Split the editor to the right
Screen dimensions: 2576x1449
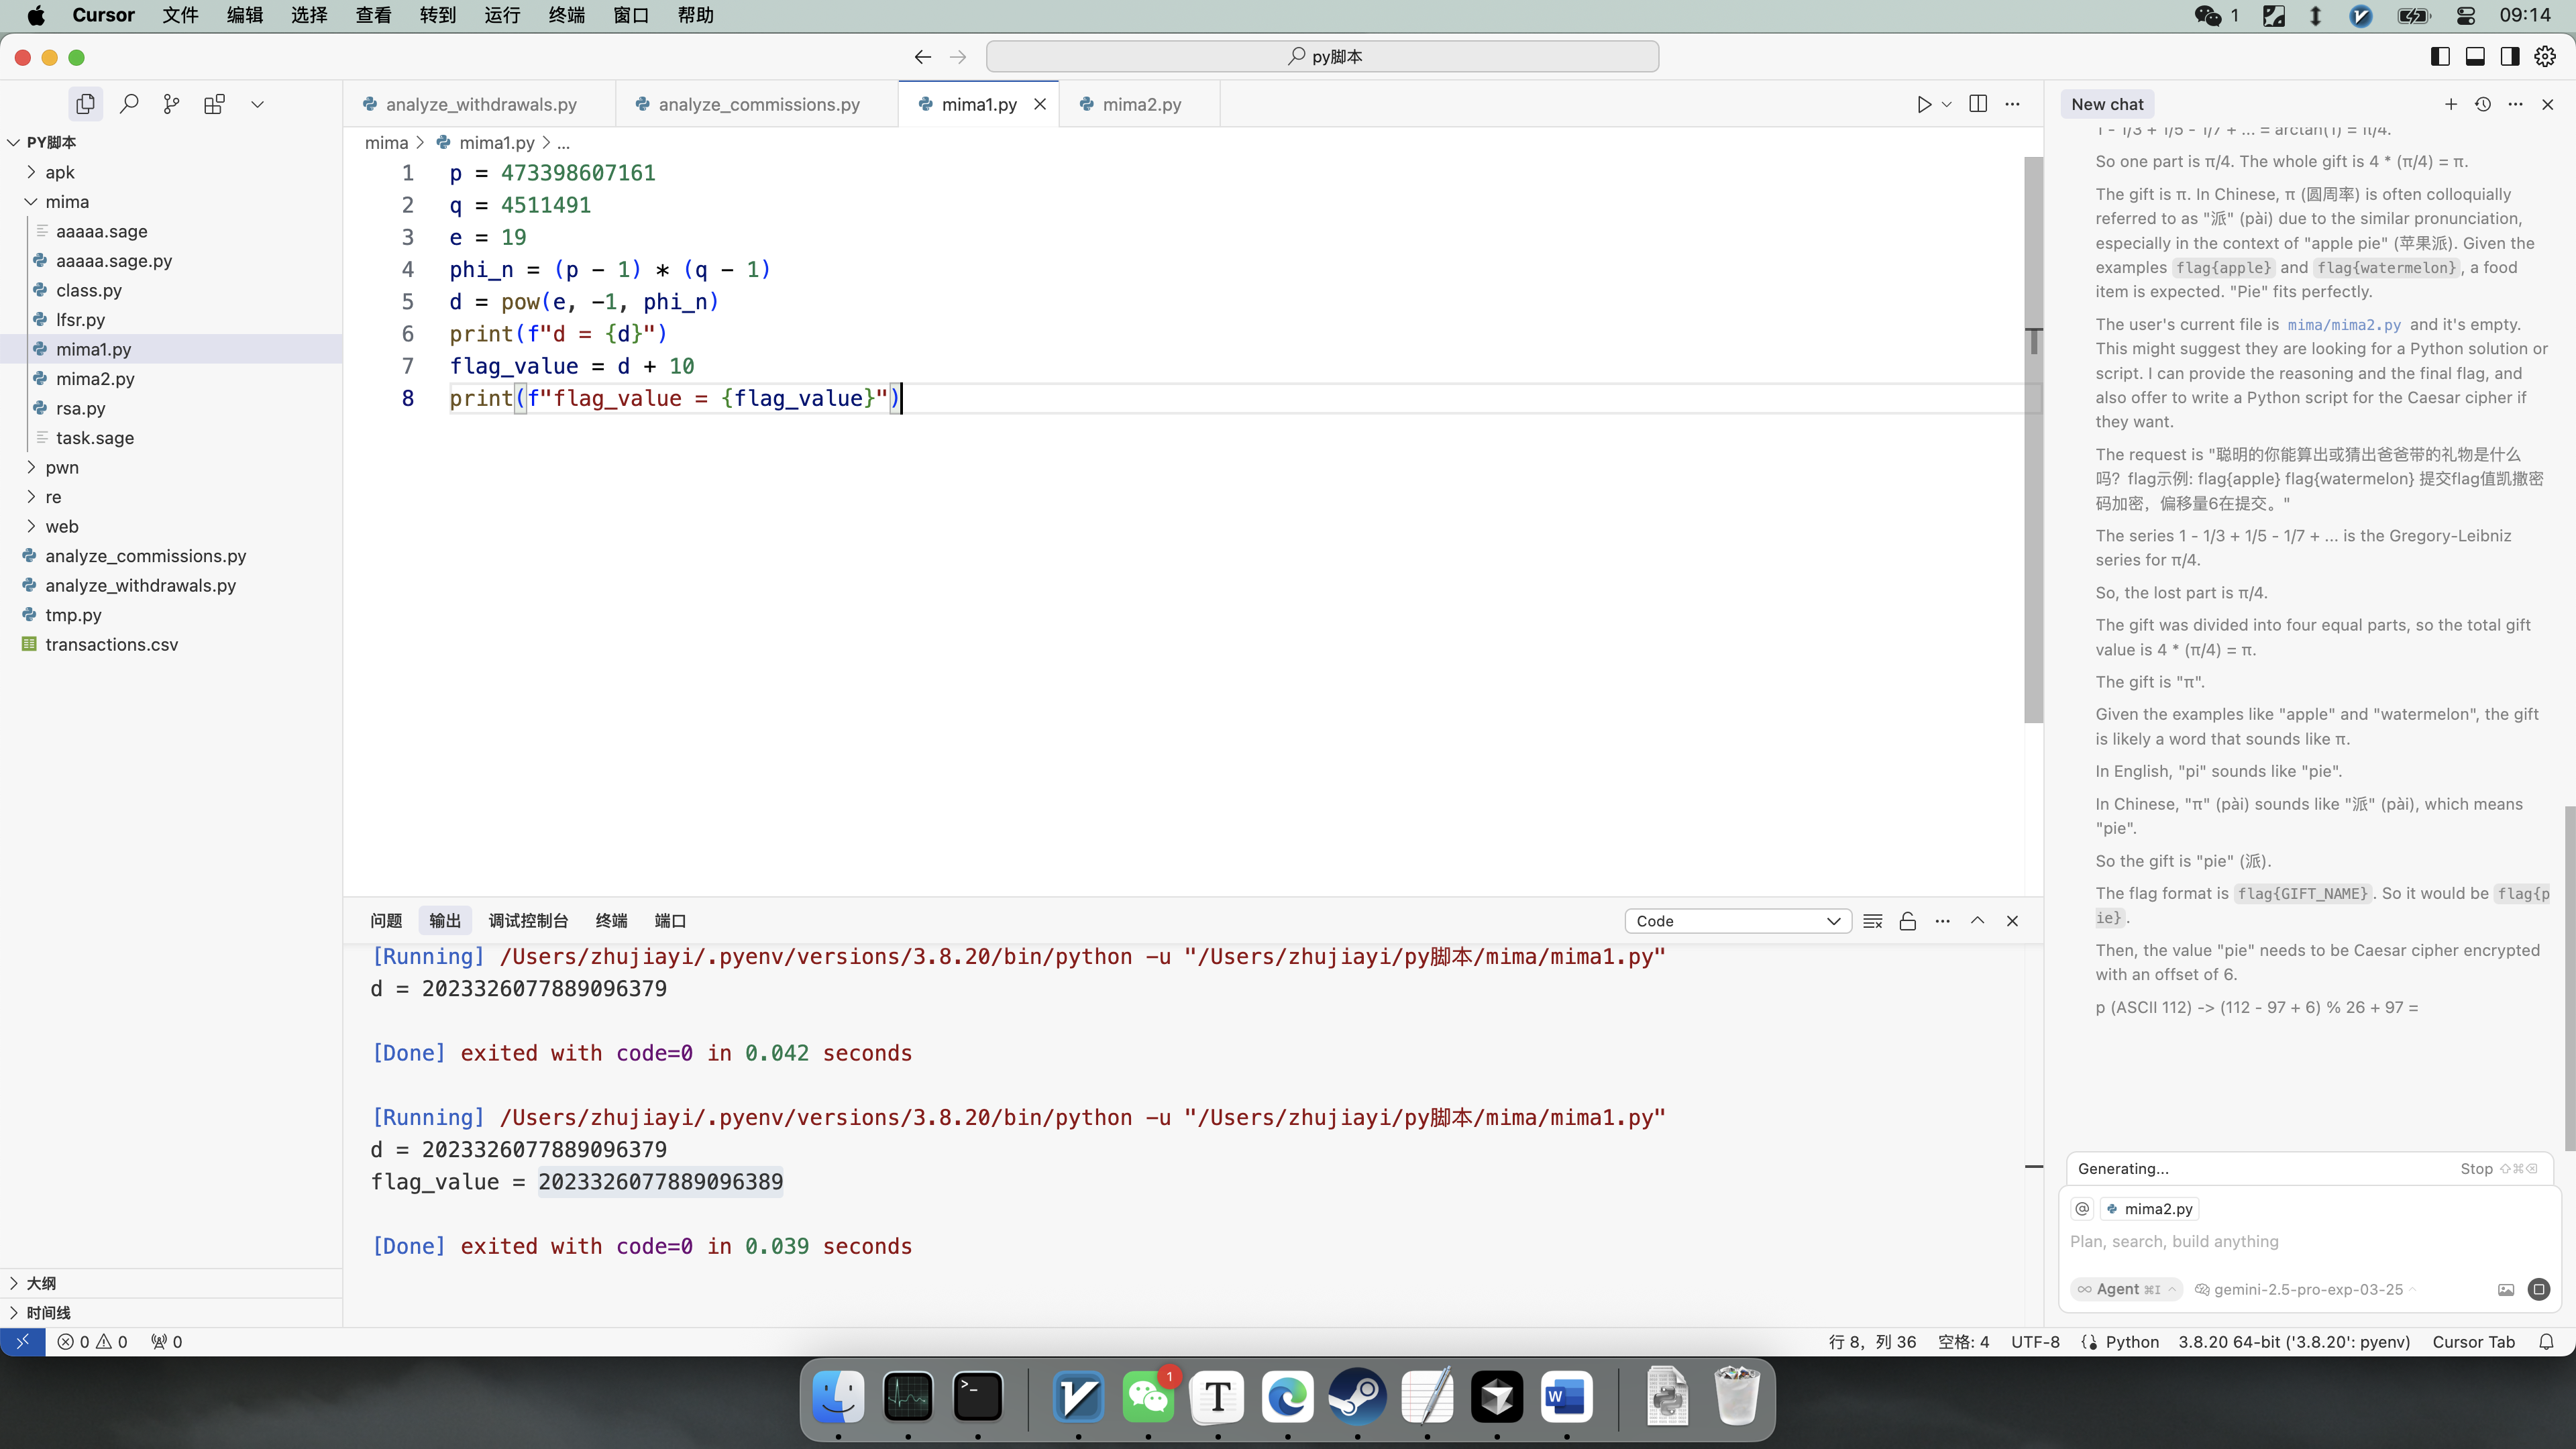pyautogui.click(x=1978, y=104)
